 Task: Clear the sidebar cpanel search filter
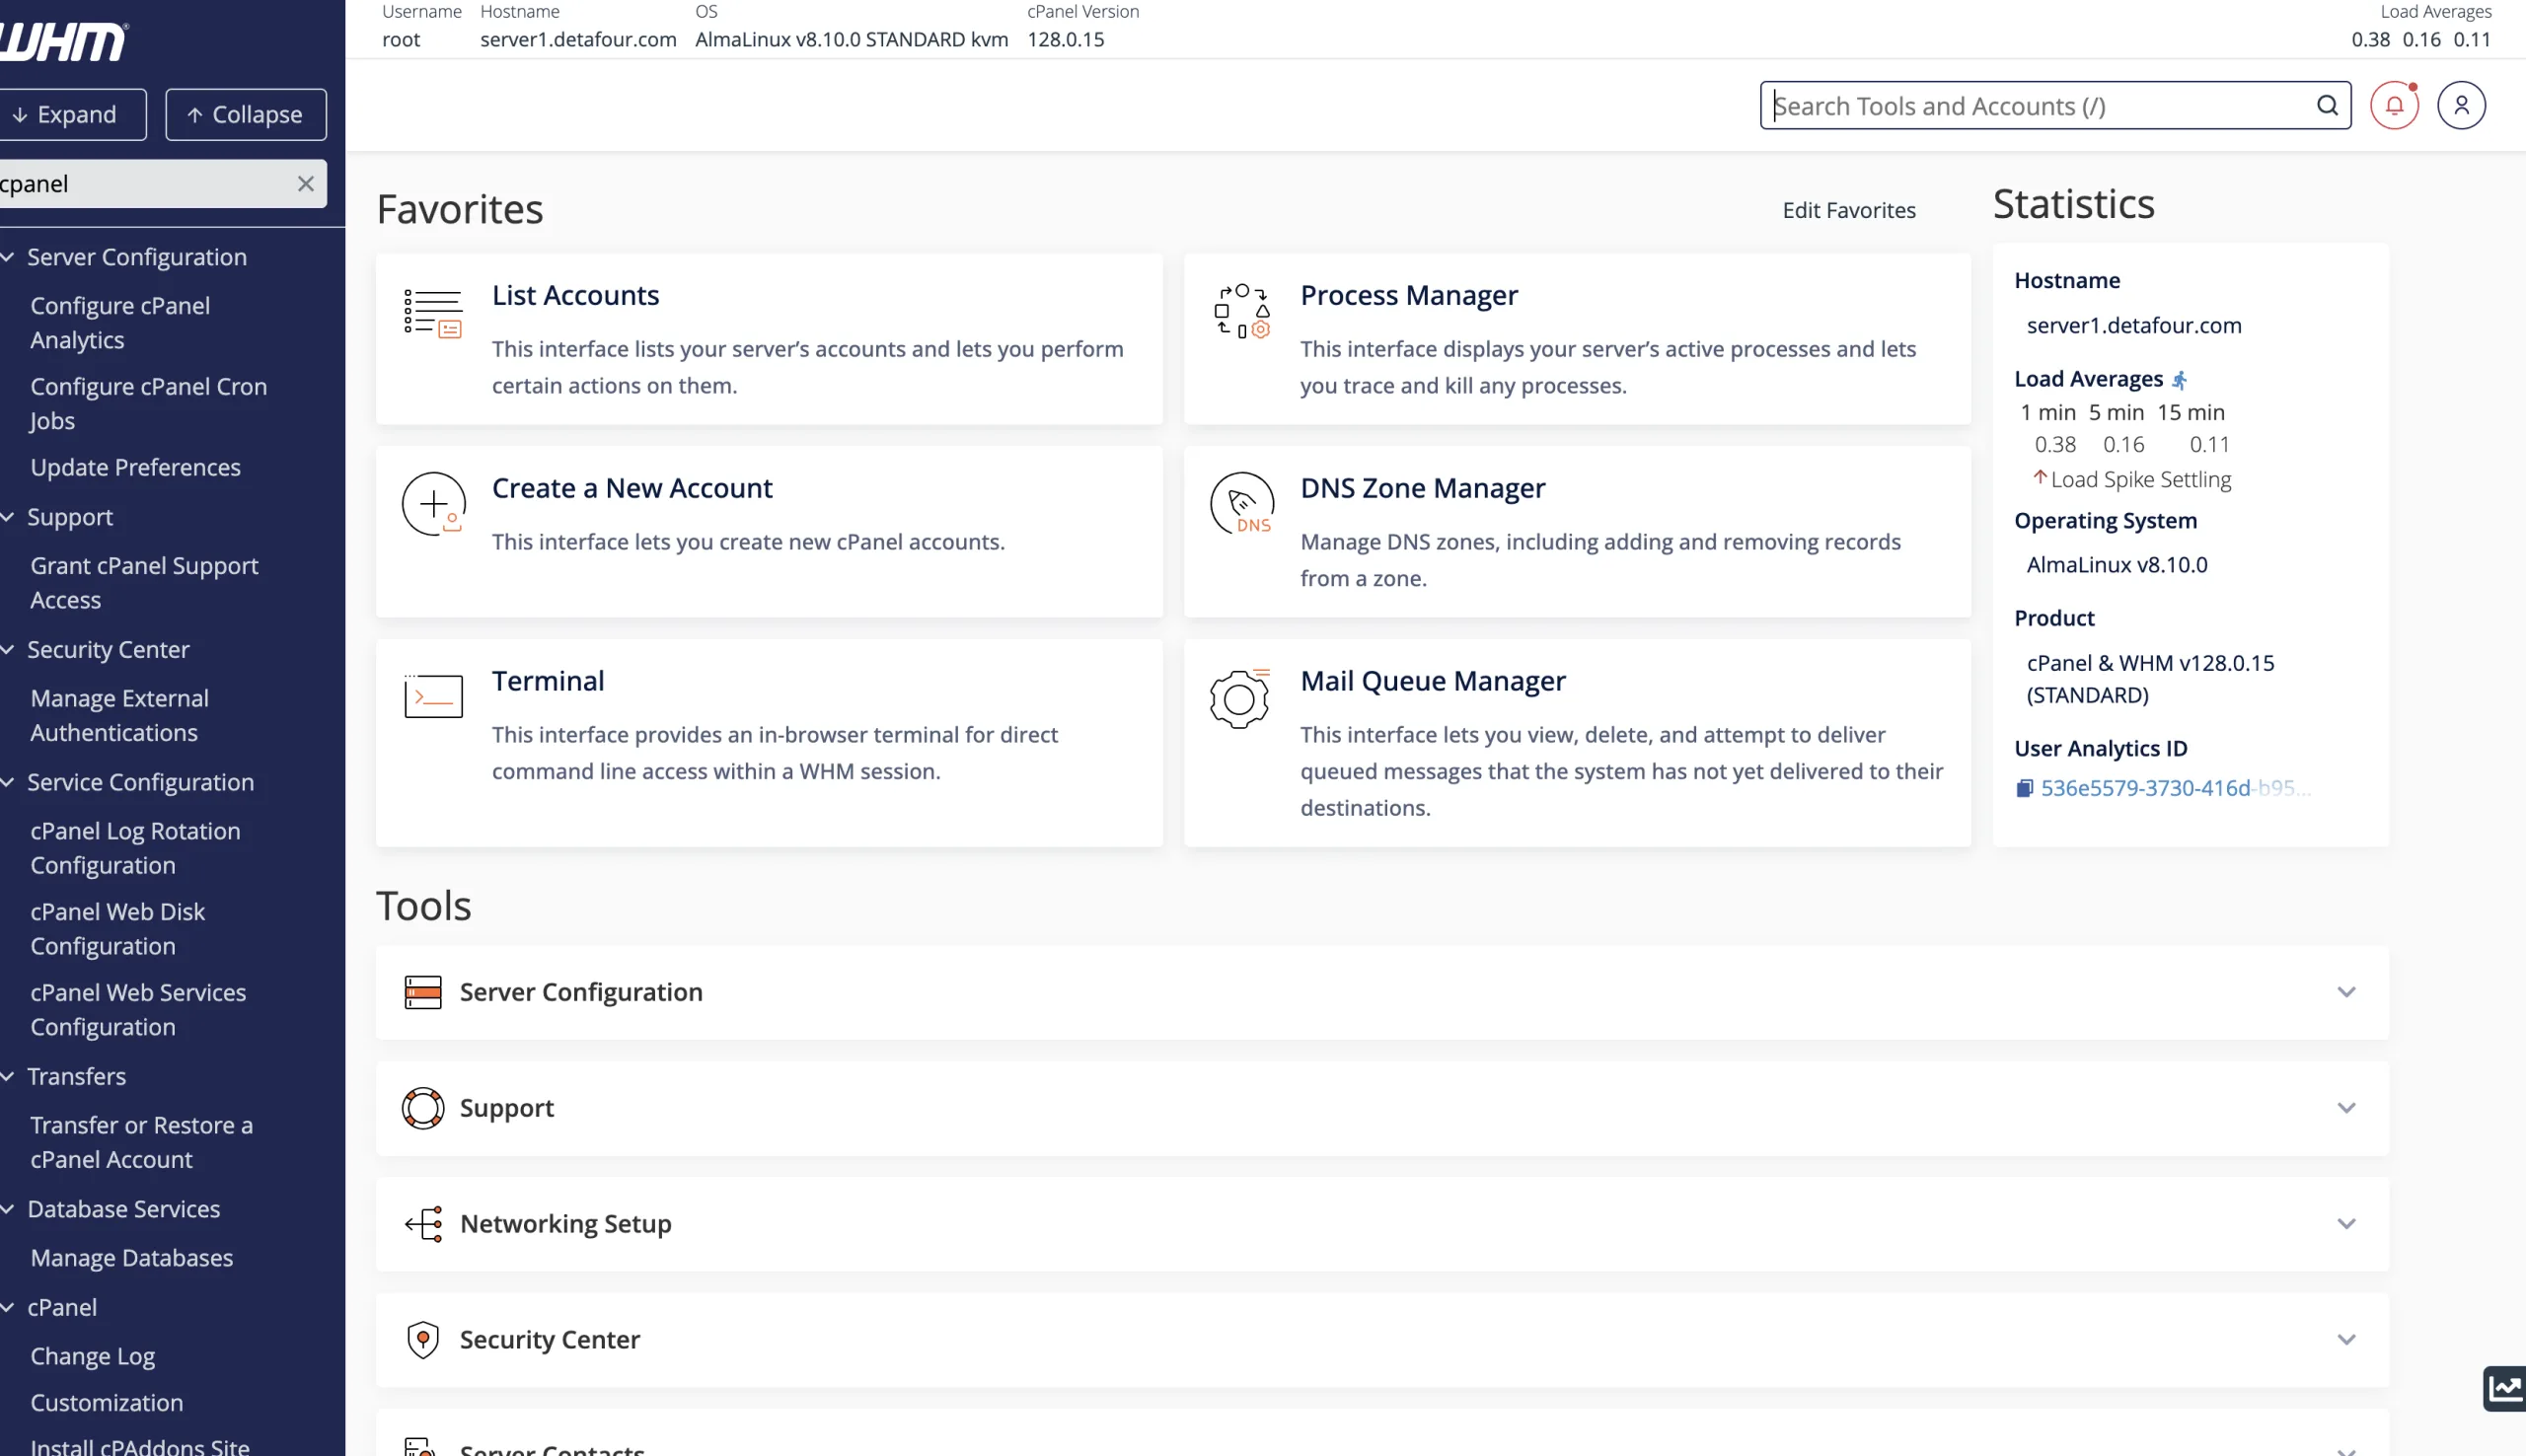tap(305, 184)
